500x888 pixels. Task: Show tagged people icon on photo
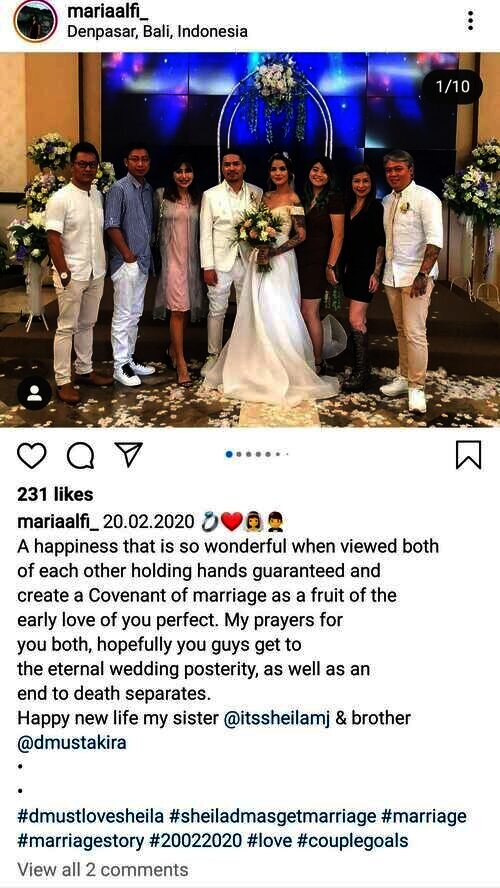[x=35, y=392]
